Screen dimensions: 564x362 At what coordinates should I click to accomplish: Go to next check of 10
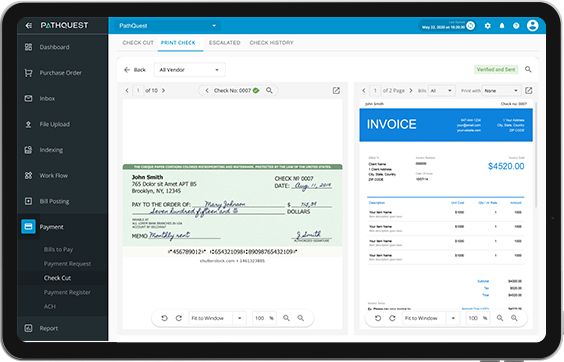[x=163, y=91]
